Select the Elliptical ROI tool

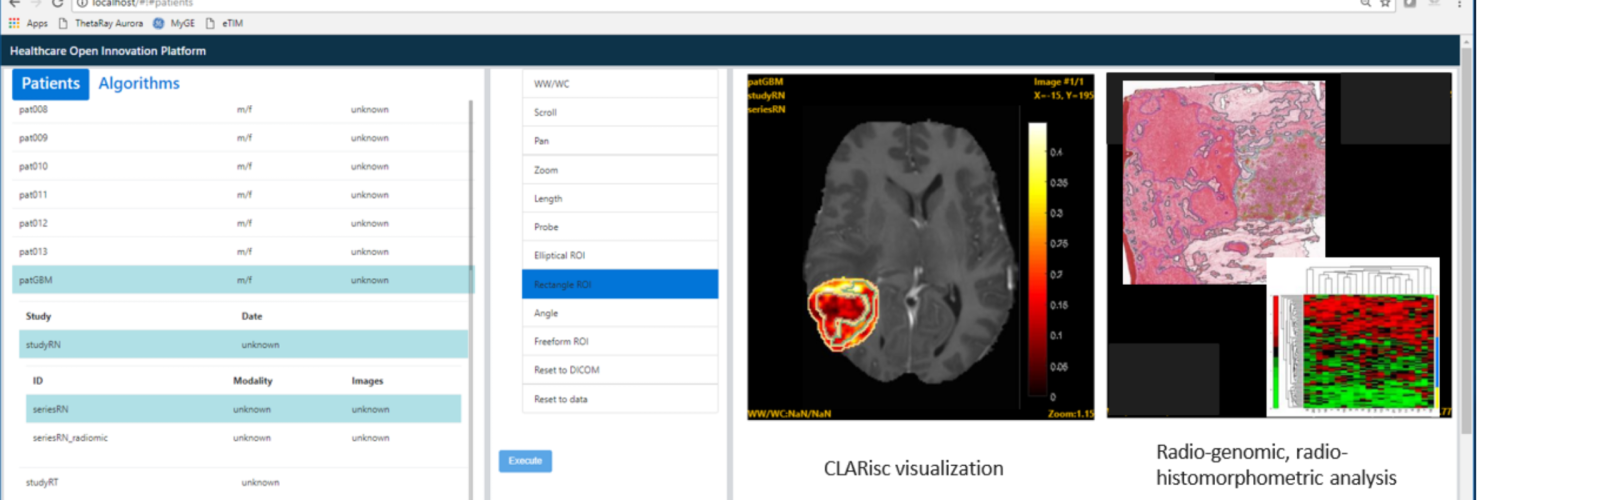coord(619,256)
